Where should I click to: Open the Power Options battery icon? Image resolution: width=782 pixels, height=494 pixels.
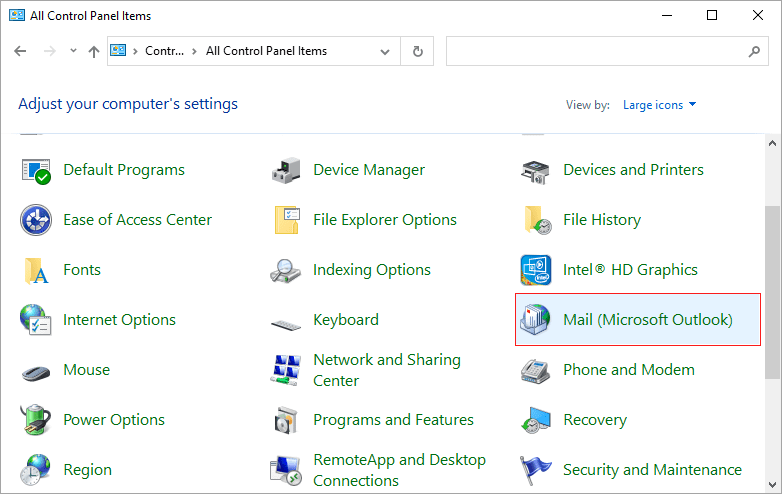click(36, 420)
